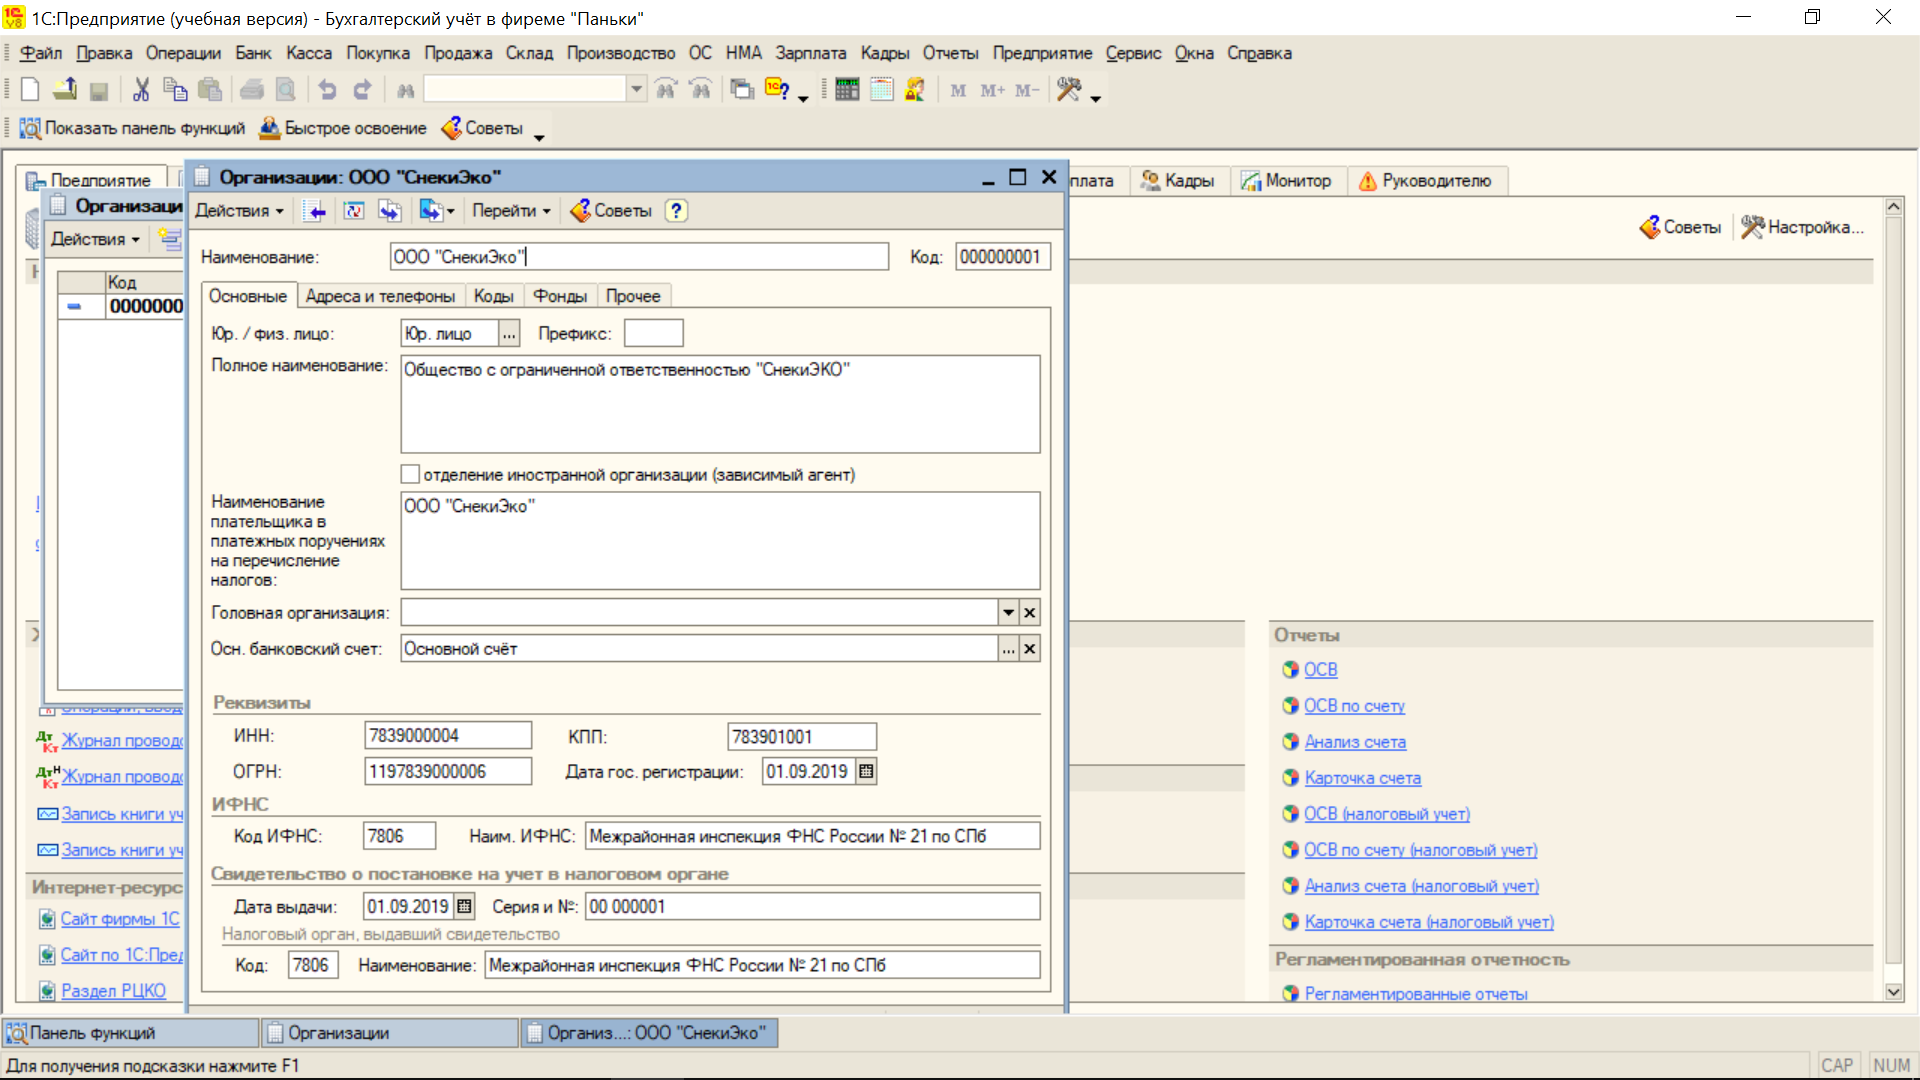This screenshot has height=1080, width=1920.
Task: Open Карточка счета (налоговый учет) link
Action: (1429, 922)
